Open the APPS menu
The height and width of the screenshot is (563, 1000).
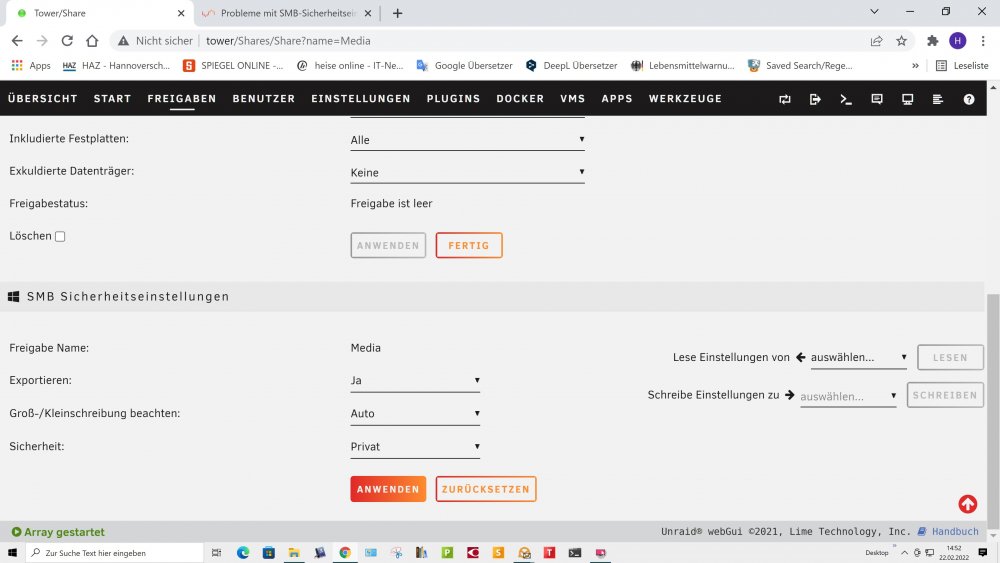(617, 99)
